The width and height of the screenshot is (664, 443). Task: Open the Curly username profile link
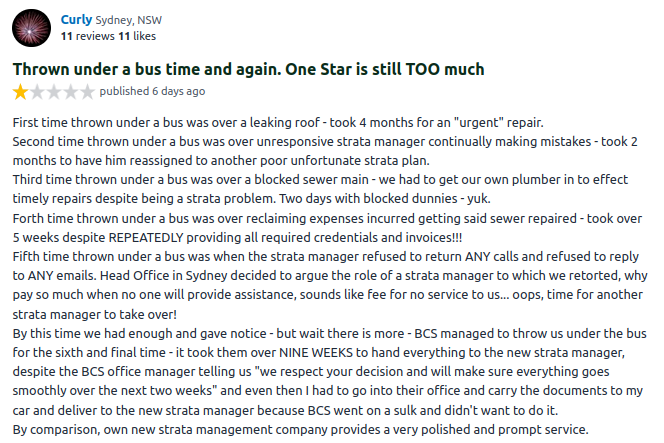(x=76, y=19)
